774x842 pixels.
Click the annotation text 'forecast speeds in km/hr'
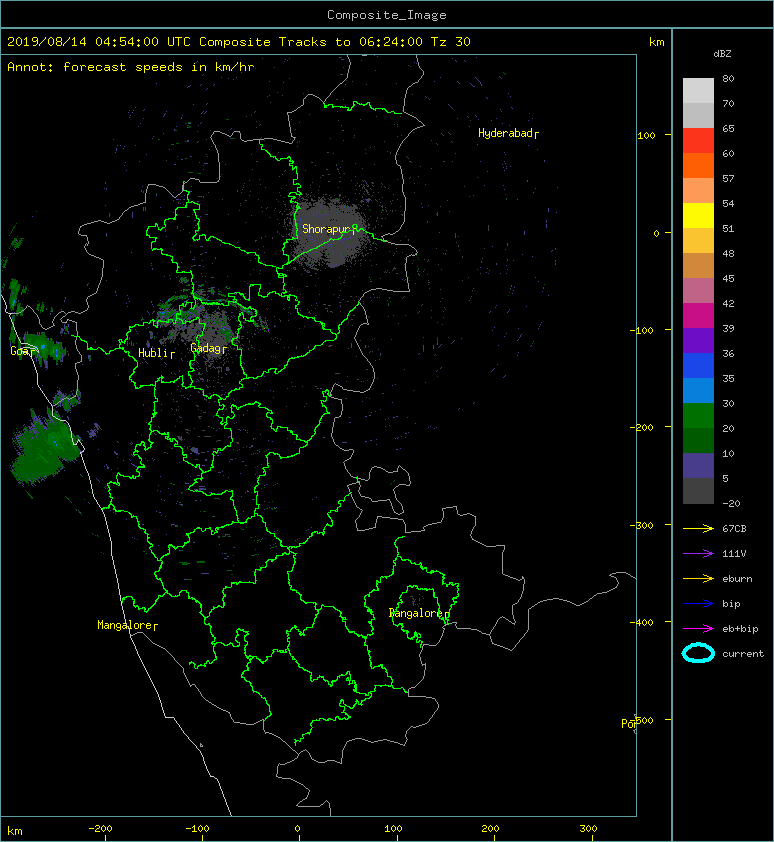coord(159,67)
